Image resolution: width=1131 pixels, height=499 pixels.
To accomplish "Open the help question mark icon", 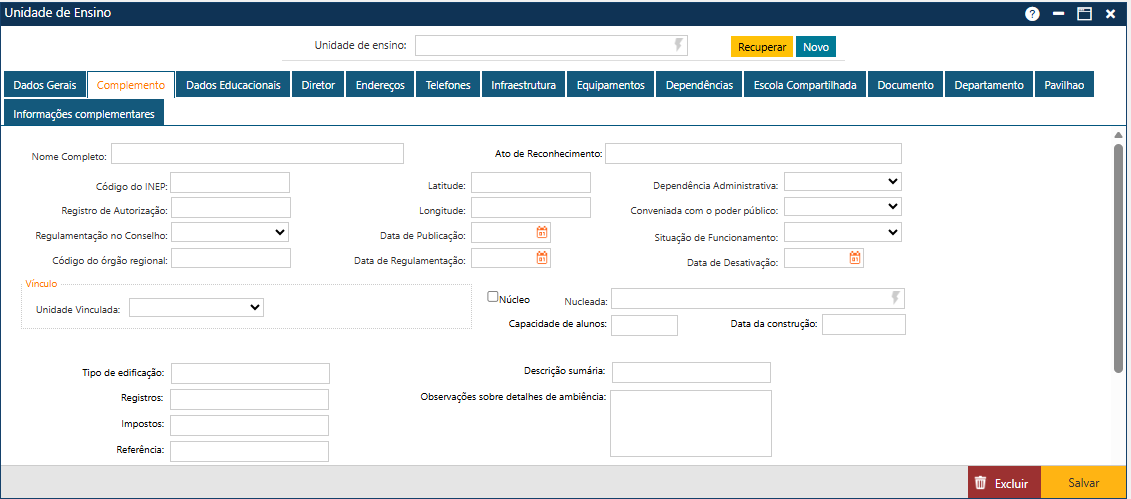I will [1032, 14].
